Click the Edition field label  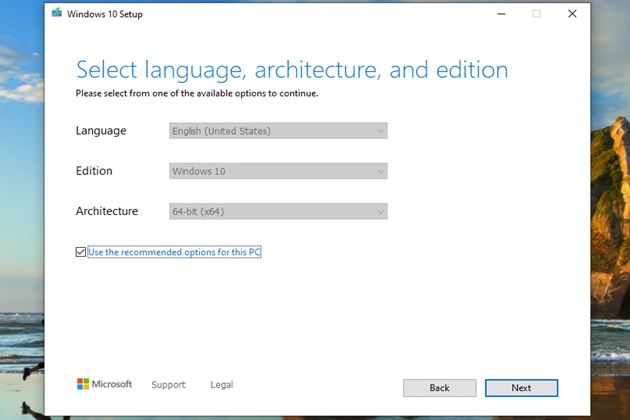click(94, 171)
